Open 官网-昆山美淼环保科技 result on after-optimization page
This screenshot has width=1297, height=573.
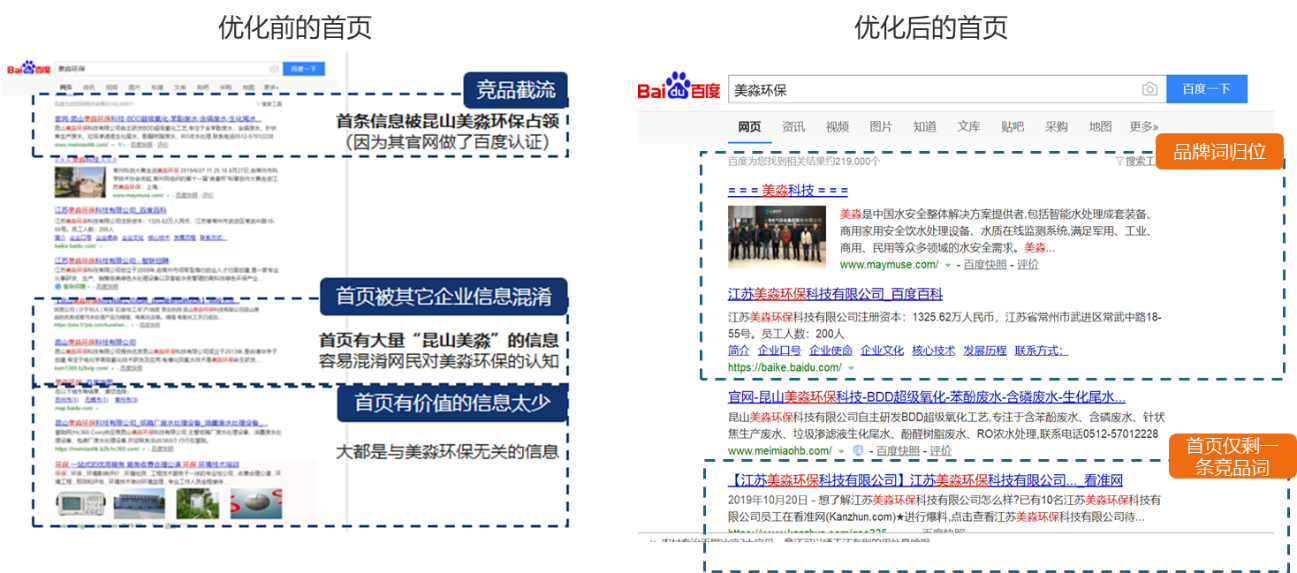927,397
